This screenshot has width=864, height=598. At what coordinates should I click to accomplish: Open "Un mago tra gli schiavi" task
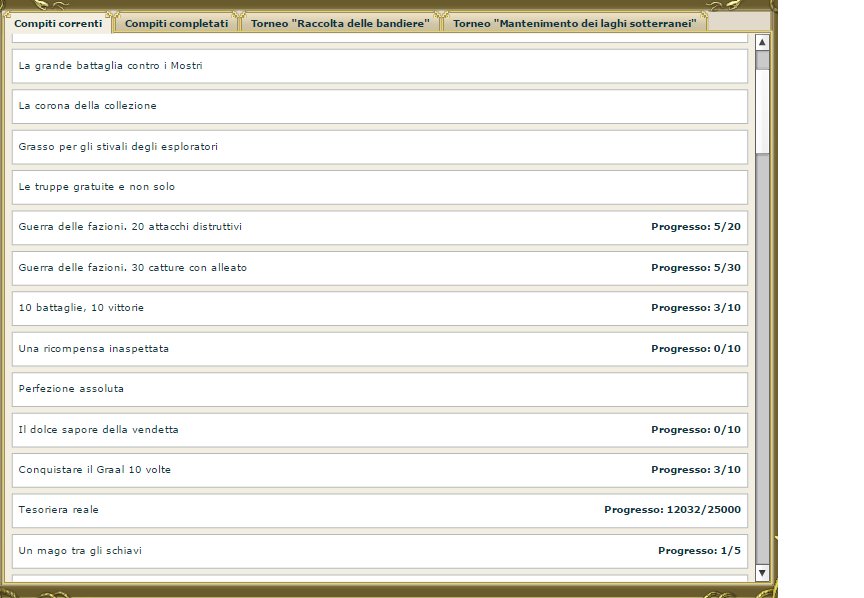pyautogui.click(x=379, y=551)
